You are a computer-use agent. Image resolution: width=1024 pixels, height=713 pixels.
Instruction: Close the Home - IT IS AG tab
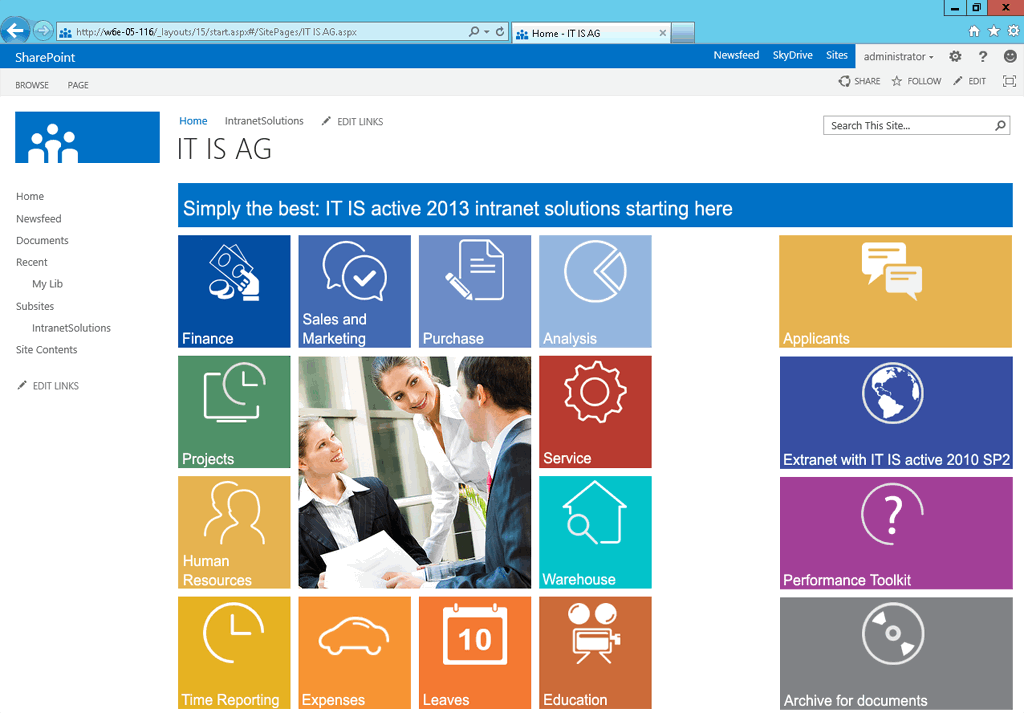pyautogui.click(x=662, y=33)
